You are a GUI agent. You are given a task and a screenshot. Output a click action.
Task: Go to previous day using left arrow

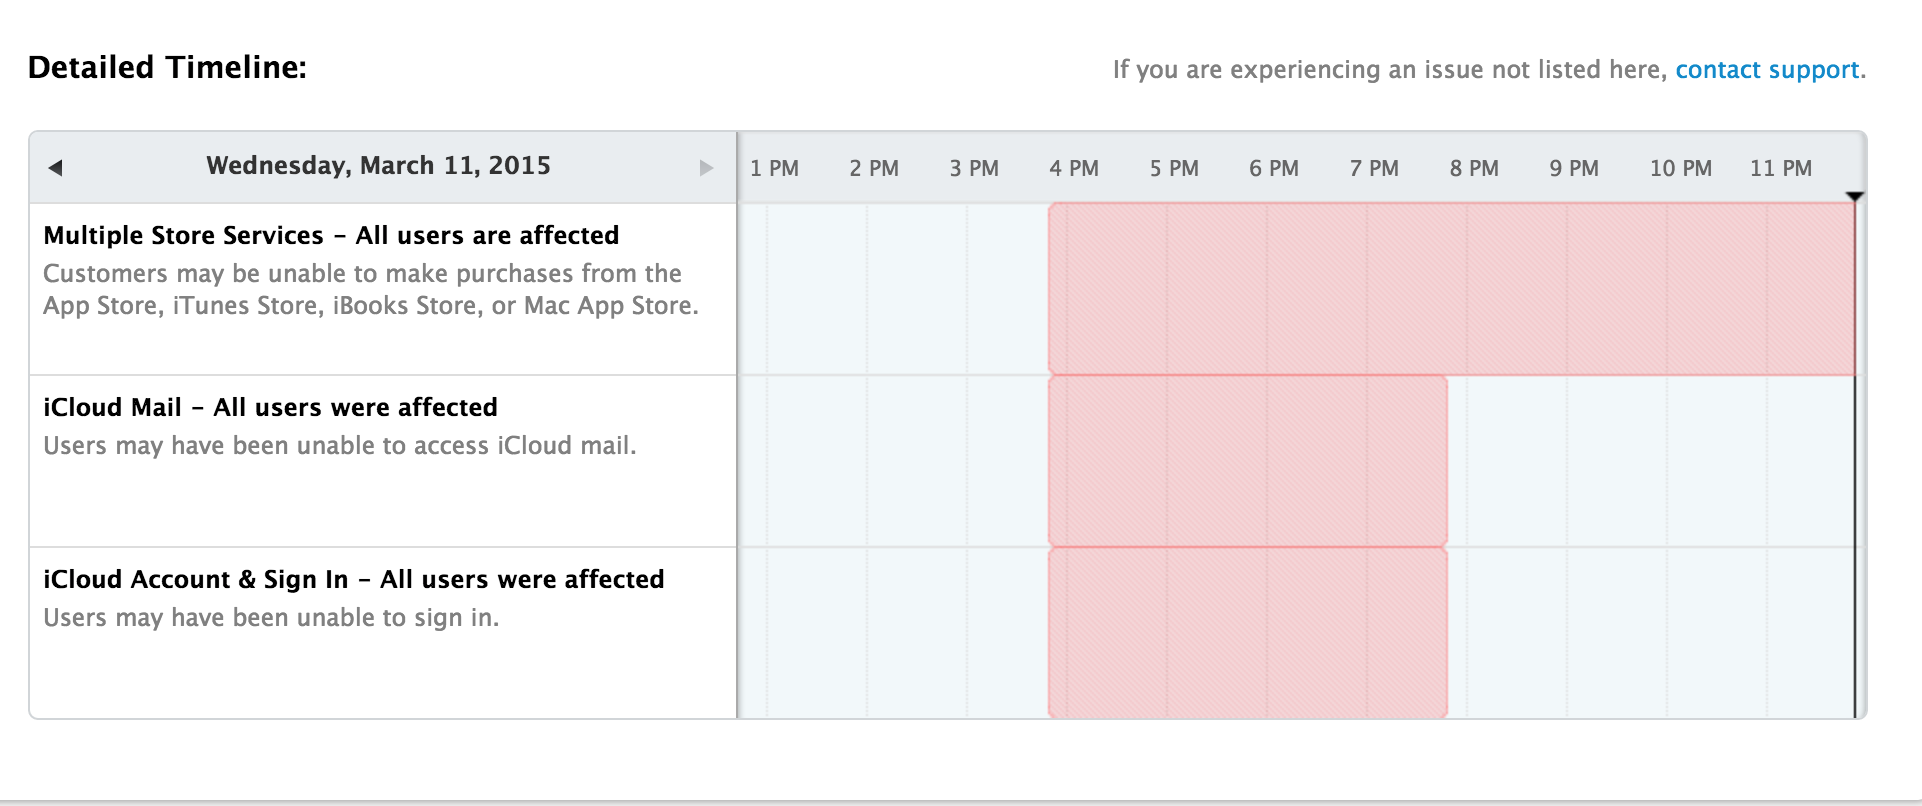56,168
